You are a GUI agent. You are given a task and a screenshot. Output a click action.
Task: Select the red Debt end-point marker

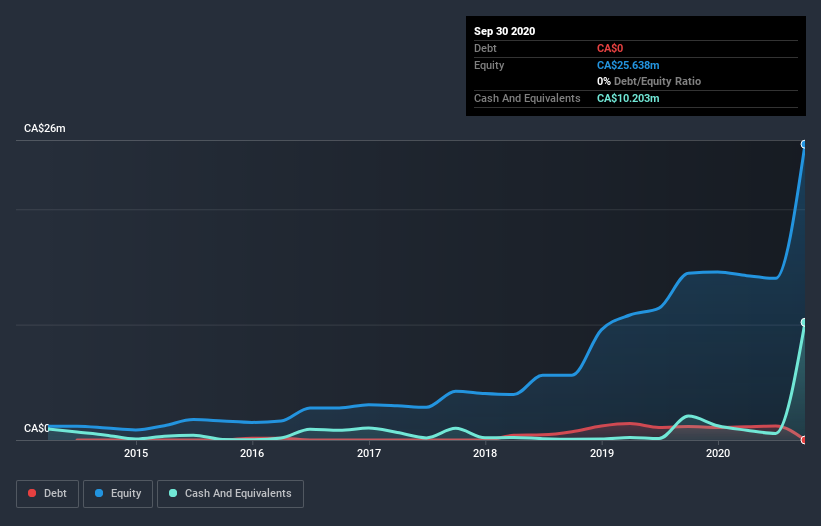point(804,440)
